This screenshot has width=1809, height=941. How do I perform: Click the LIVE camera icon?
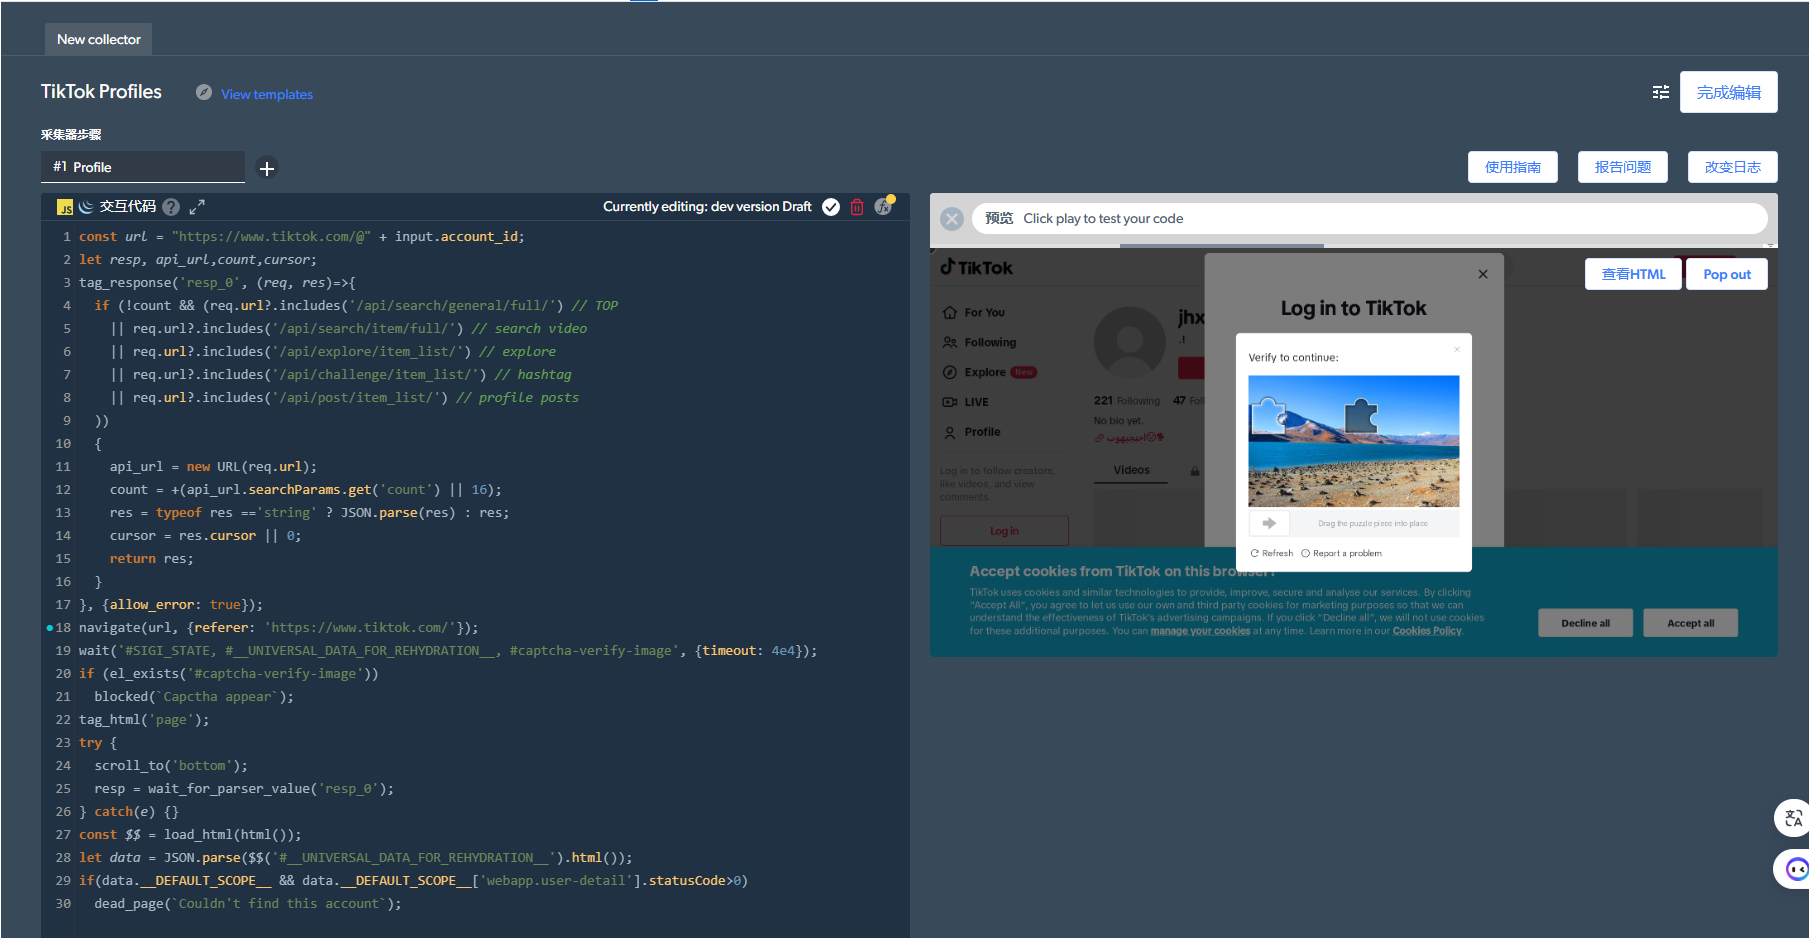pos(950,402)
